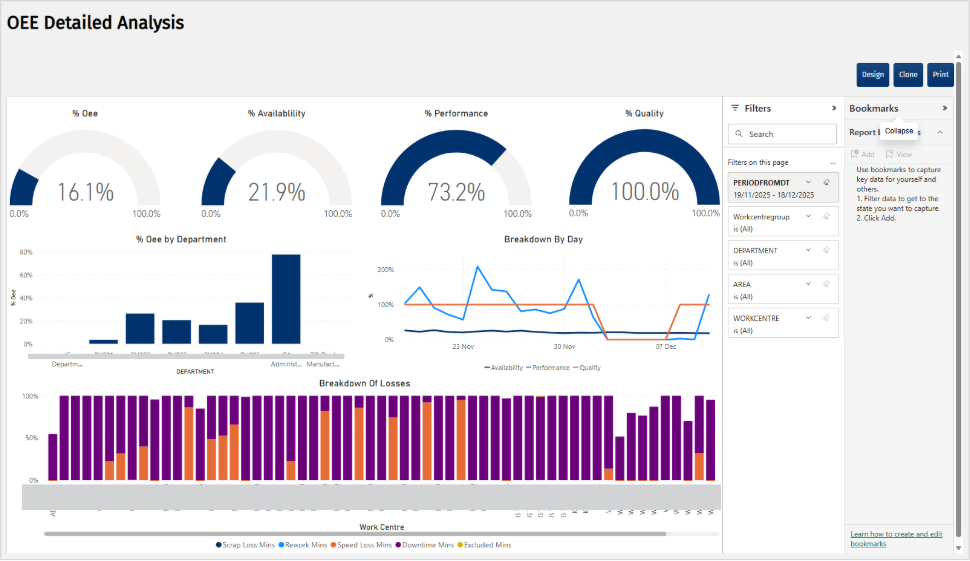Open Design mode for the report
This screenshot has width=970, height=561.
873,74
